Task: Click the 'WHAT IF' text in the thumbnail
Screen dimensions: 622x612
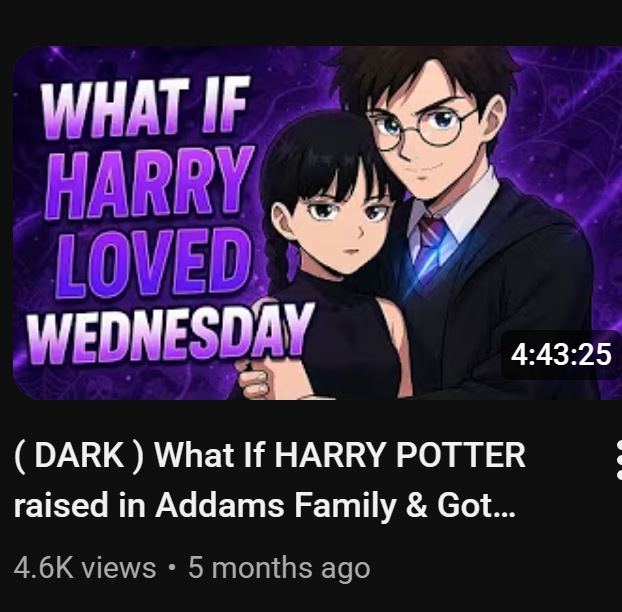Action: tap(146, 106)
